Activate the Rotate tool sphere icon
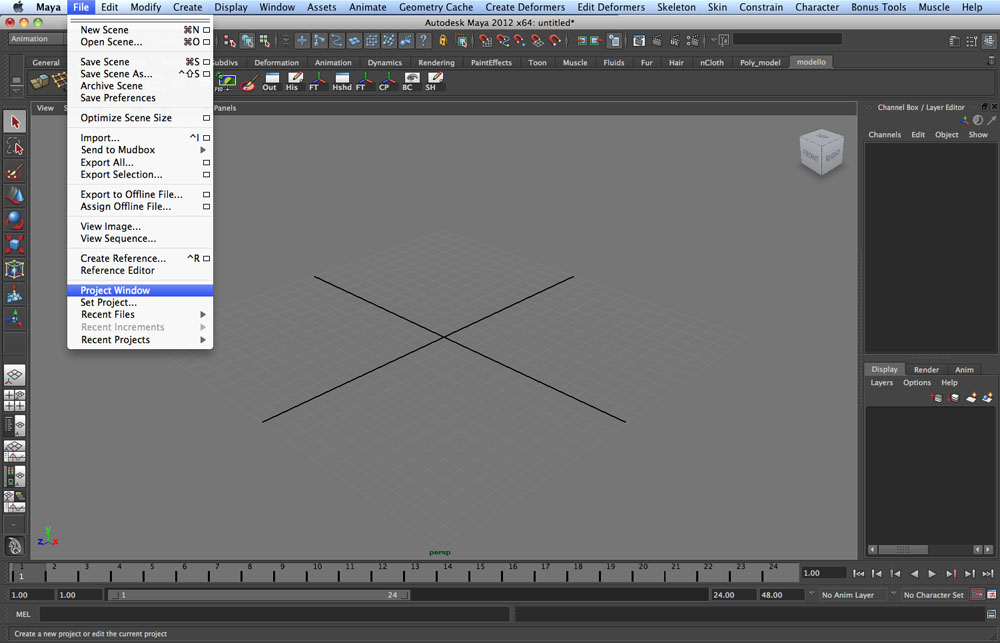The image size is (1000, 643). click(15, 220)
